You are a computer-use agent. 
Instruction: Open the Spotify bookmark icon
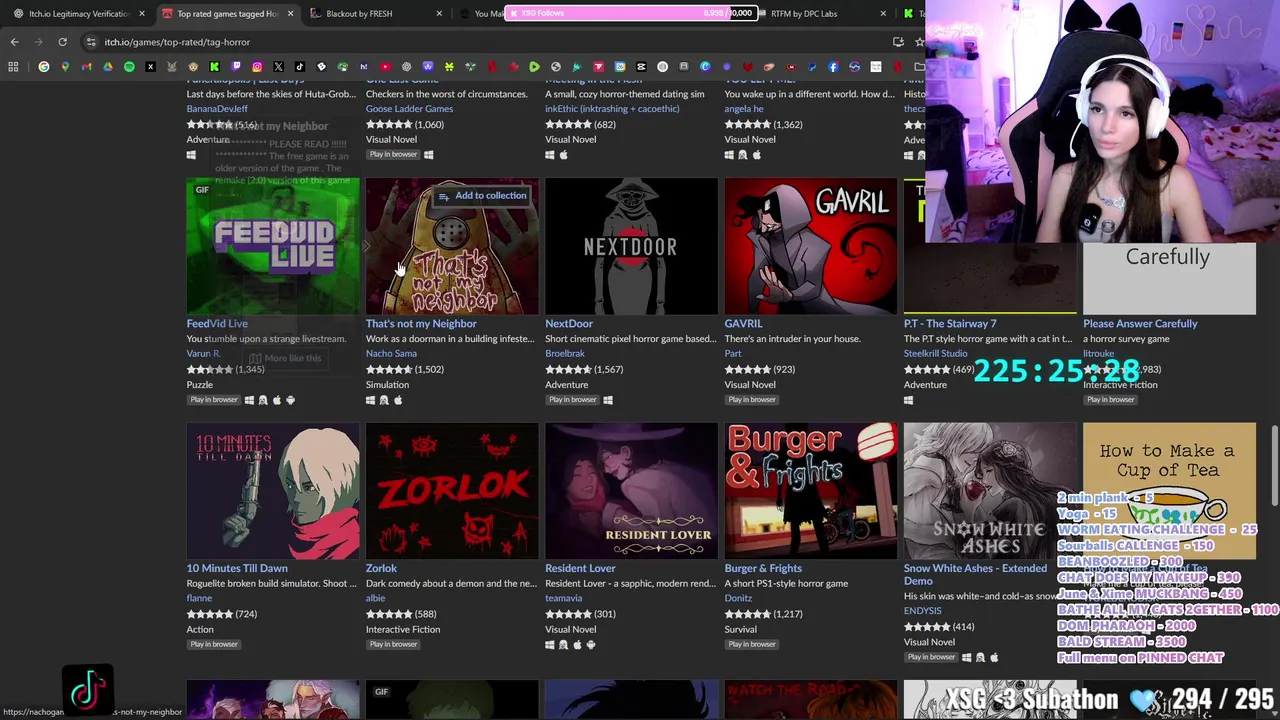[129, 67]
